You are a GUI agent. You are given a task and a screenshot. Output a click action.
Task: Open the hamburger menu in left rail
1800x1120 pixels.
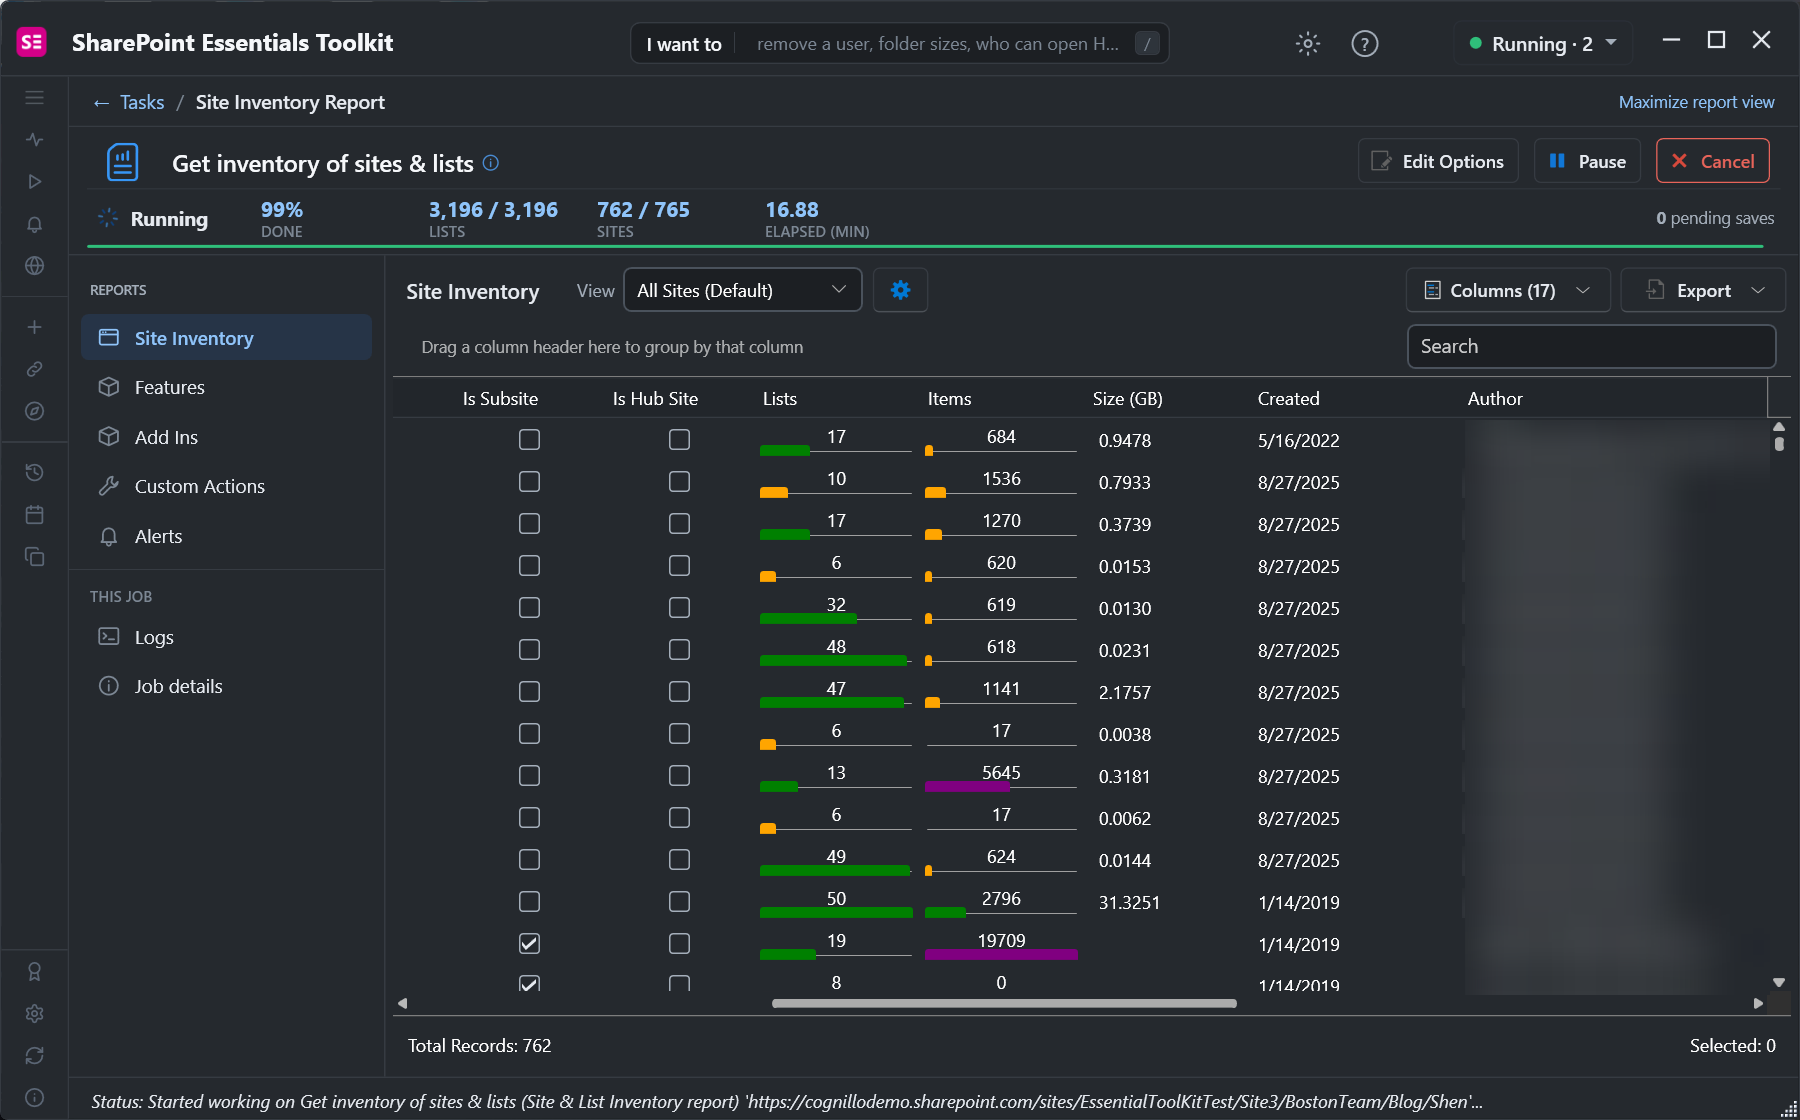coord(35,98)
